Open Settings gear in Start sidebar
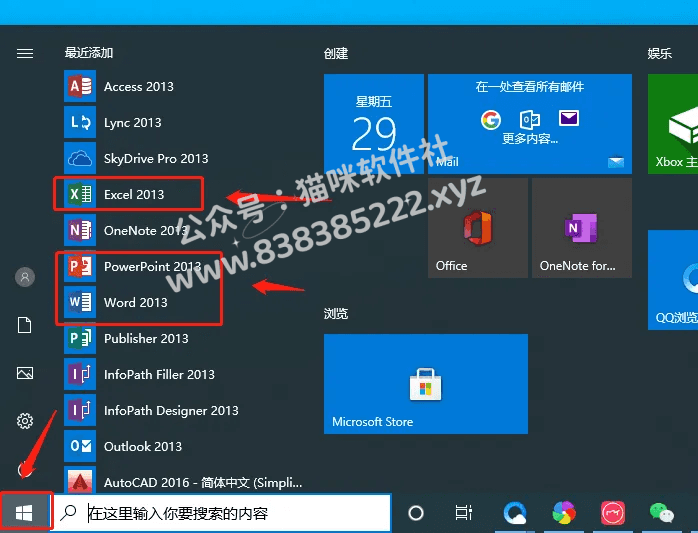Image resolution: width=698 pixels, height=533 pixels. [25, 421]
